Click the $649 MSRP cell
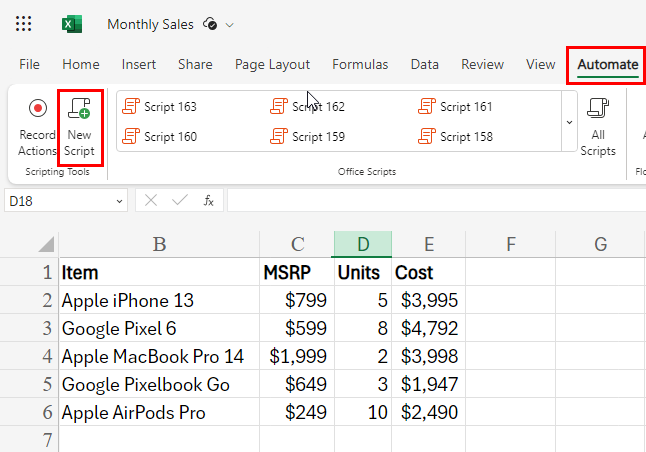Viewport: 646px width, 452px height. pos(297,384)
